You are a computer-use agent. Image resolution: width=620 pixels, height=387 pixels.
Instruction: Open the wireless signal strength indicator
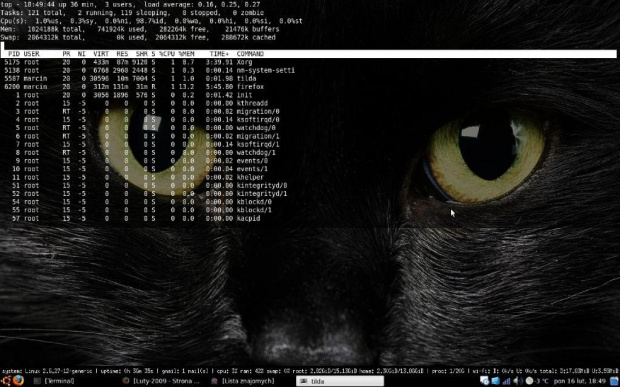(x=507, y=381)
